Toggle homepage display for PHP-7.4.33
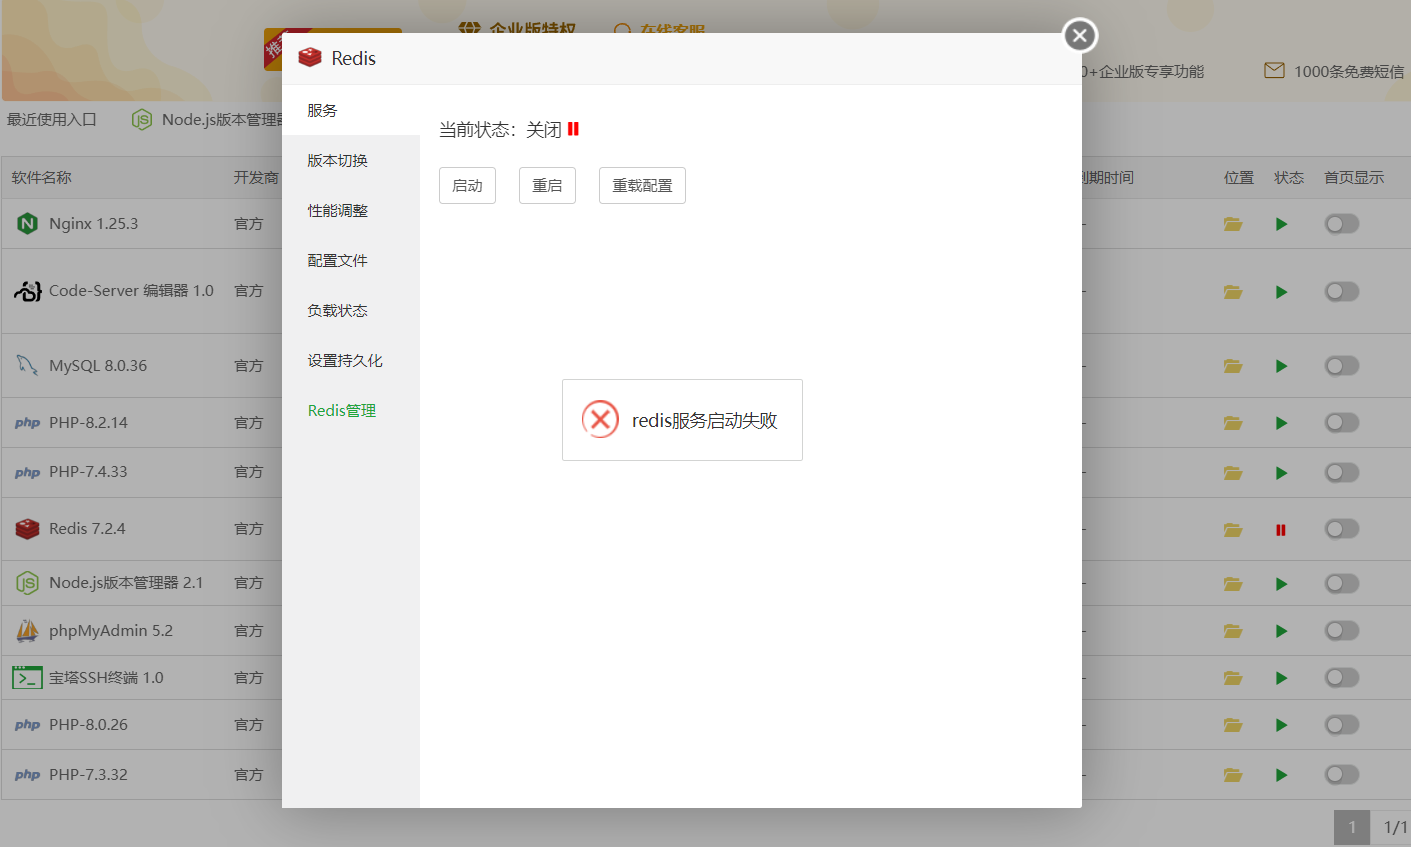 1342,472
